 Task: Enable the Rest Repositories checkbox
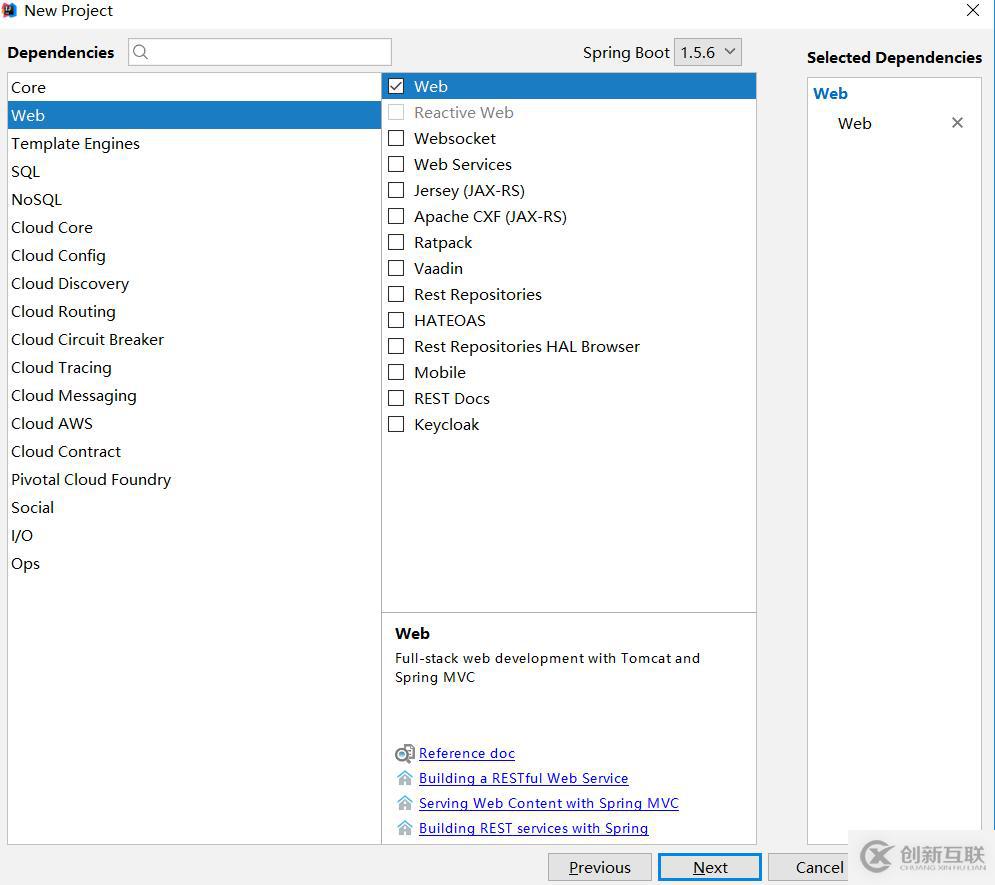[396, 294]
